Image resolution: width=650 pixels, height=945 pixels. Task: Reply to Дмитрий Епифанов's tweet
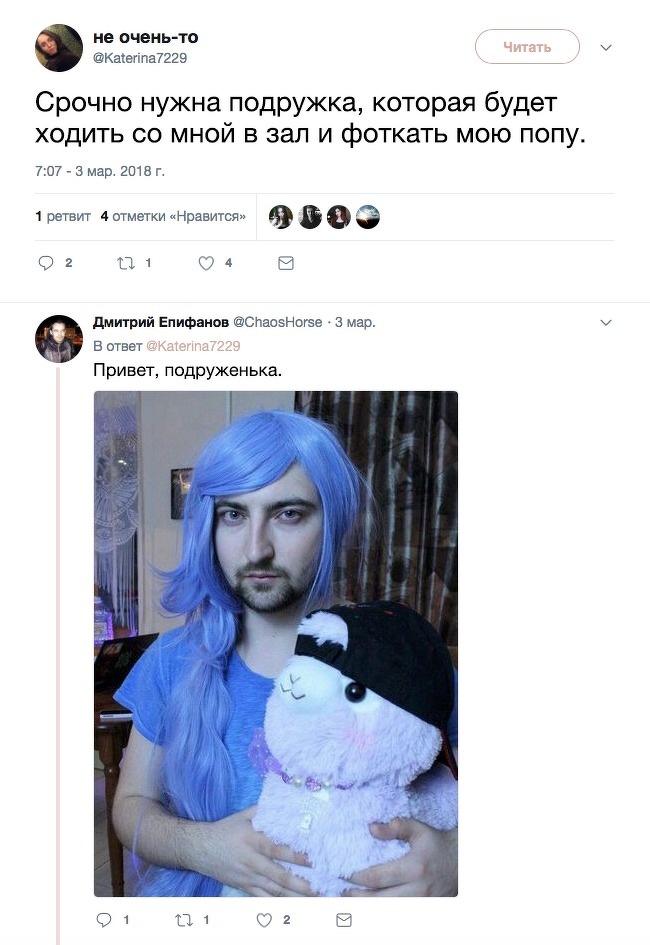point(104,920)
